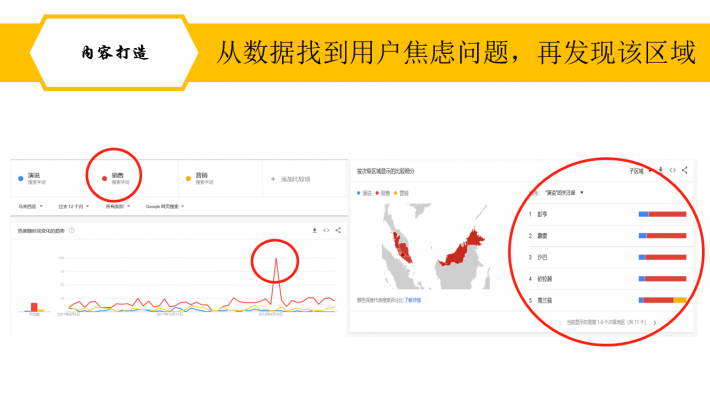Viewport: 710px width, 396px height.
Task: Go to next page of subregions
Action: tap(655, 323)
